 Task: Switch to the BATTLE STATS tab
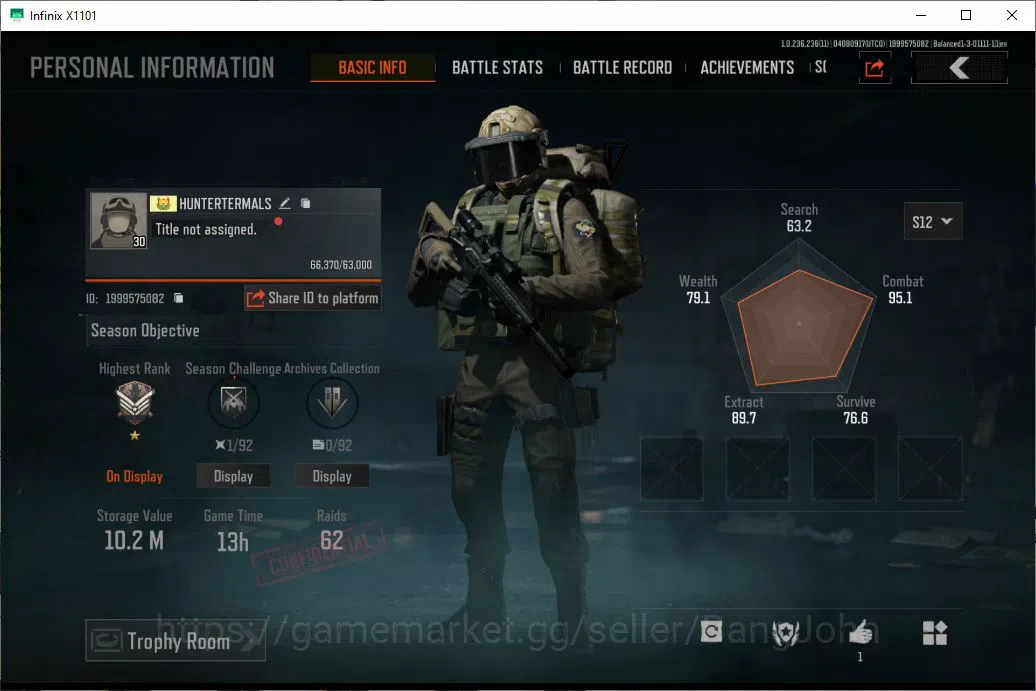click(498, 67)
